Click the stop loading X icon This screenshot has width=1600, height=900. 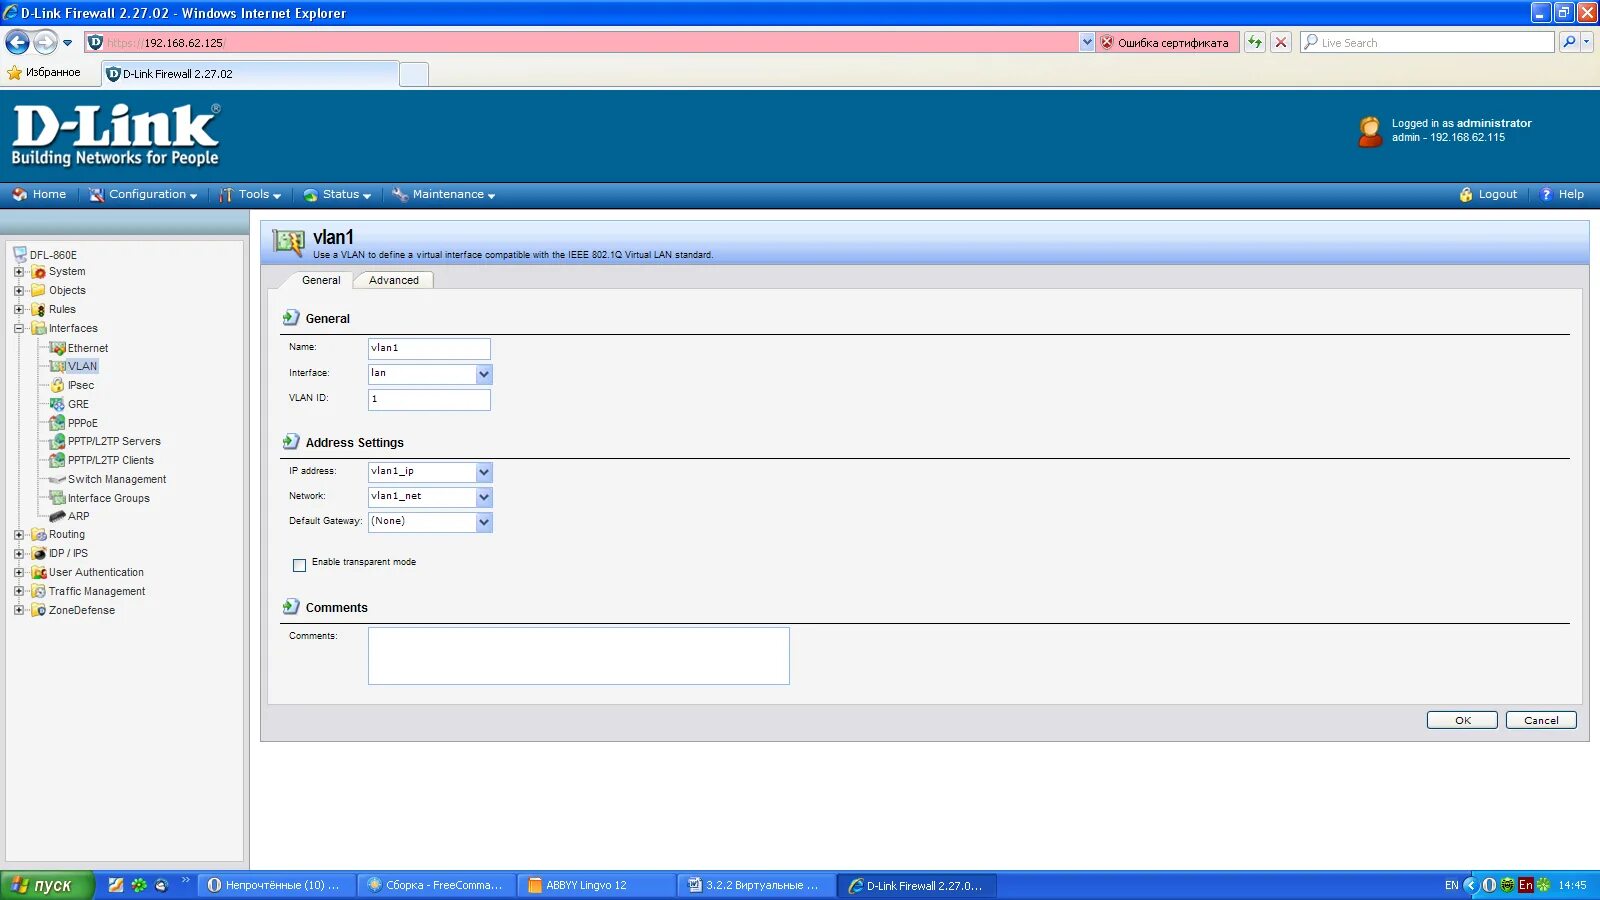click(1280, 42)
